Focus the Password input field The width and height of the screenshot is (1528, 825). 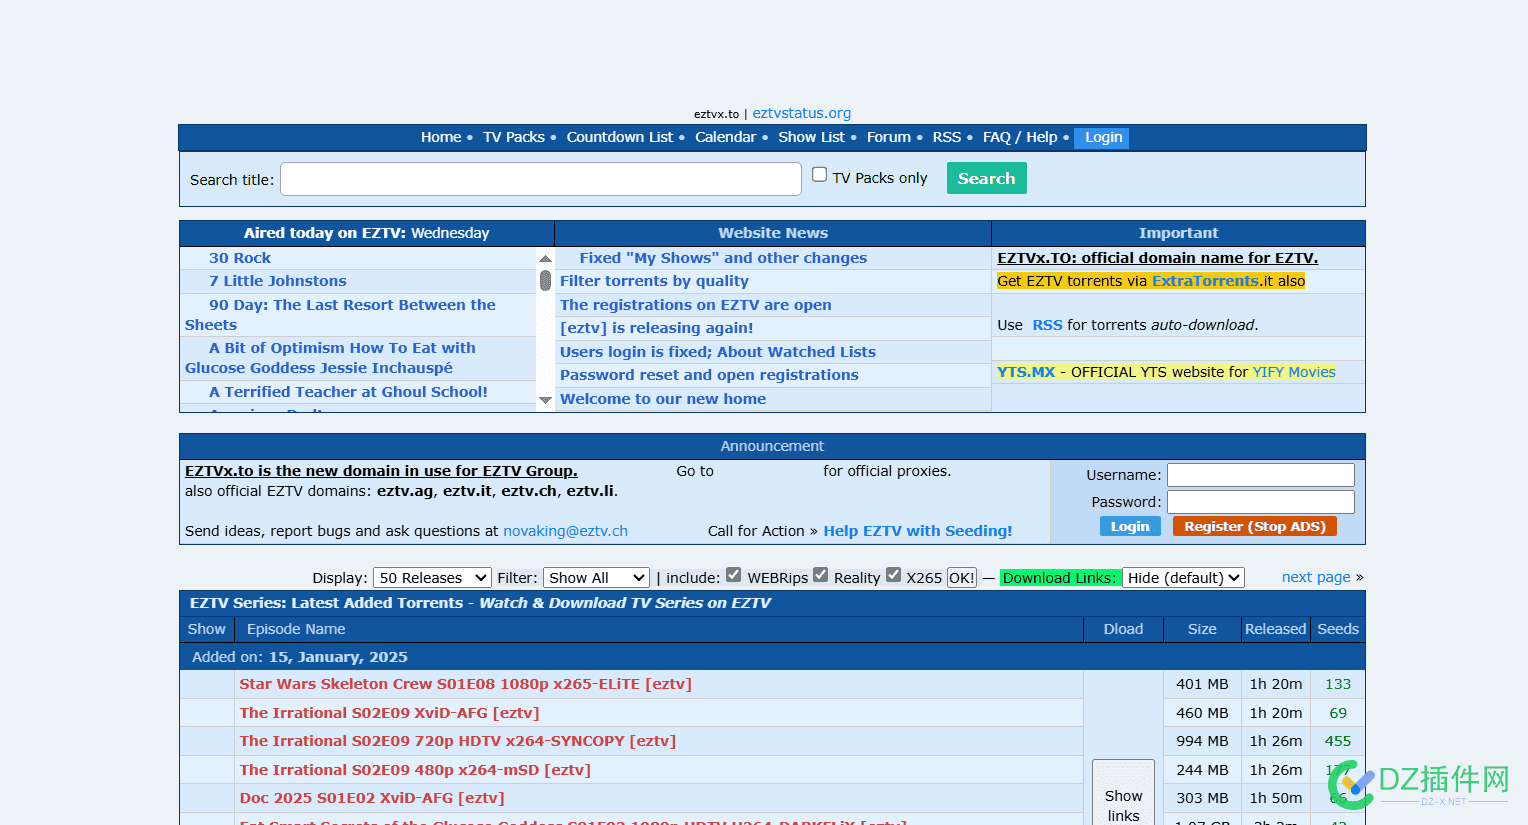[1260, 502]
